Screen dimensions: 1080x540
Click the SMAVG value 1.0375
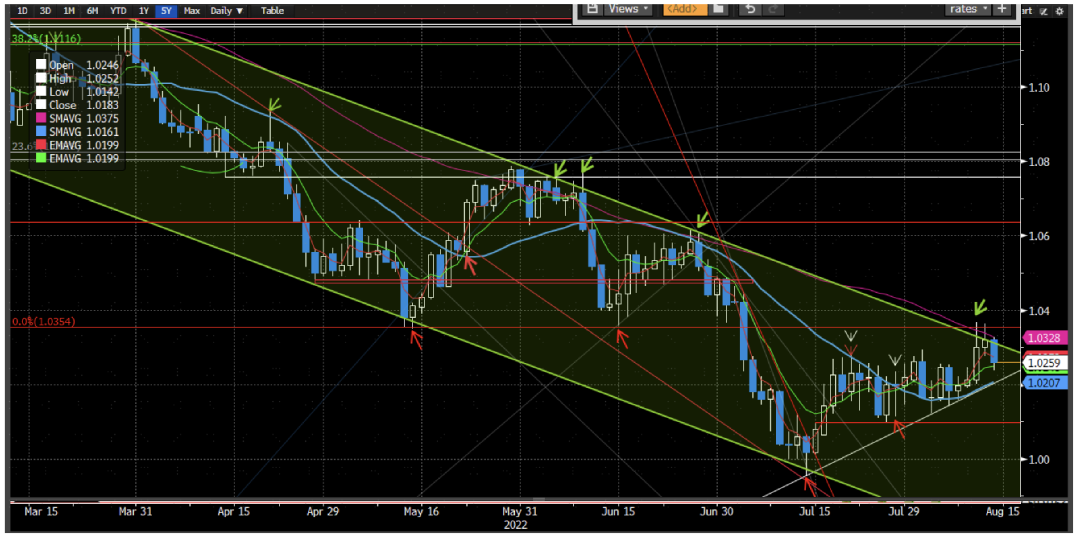click(x=103, y=118)
